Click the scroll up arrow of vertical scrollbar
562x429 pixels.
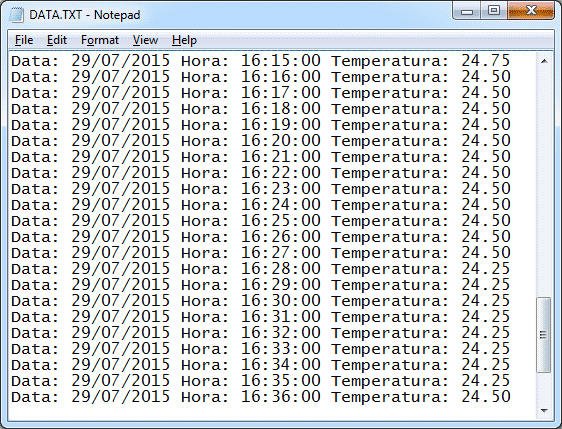[x=544, y=61]
